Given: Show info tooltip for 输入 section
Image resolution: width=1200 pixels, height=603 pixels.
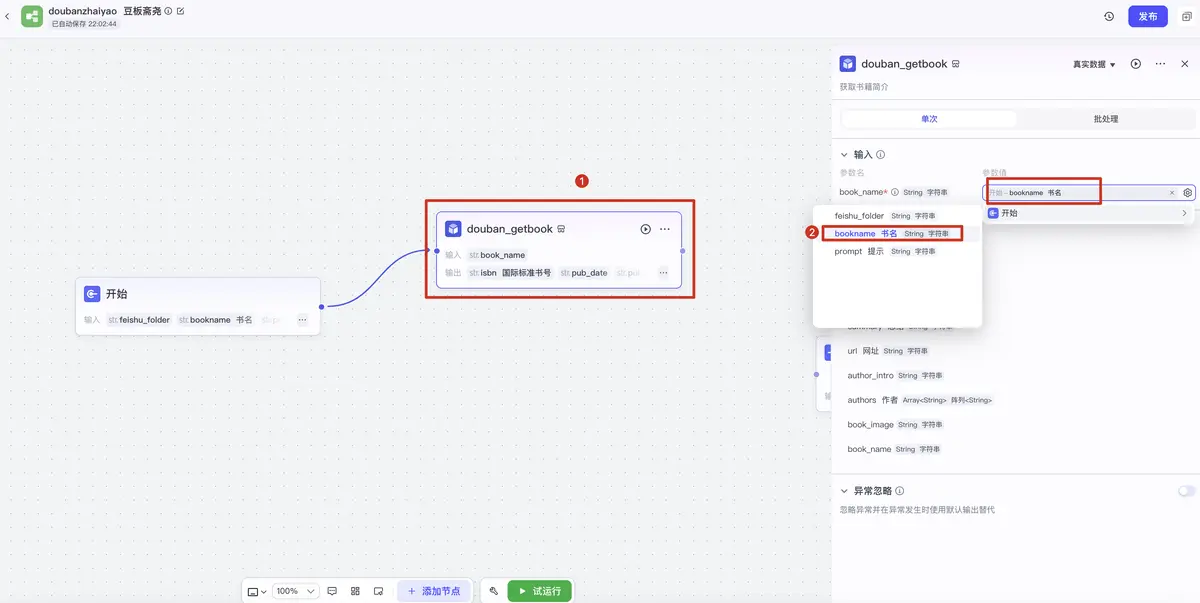Looking at the screenshot, I should point(880,155).
